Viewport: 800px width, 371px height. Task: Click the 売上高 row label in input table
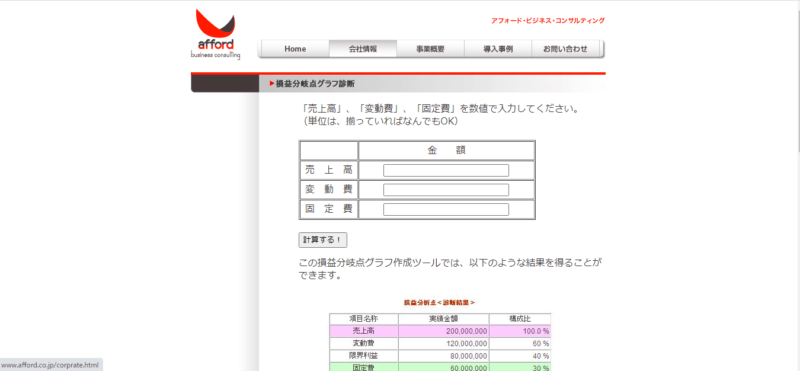329,170
